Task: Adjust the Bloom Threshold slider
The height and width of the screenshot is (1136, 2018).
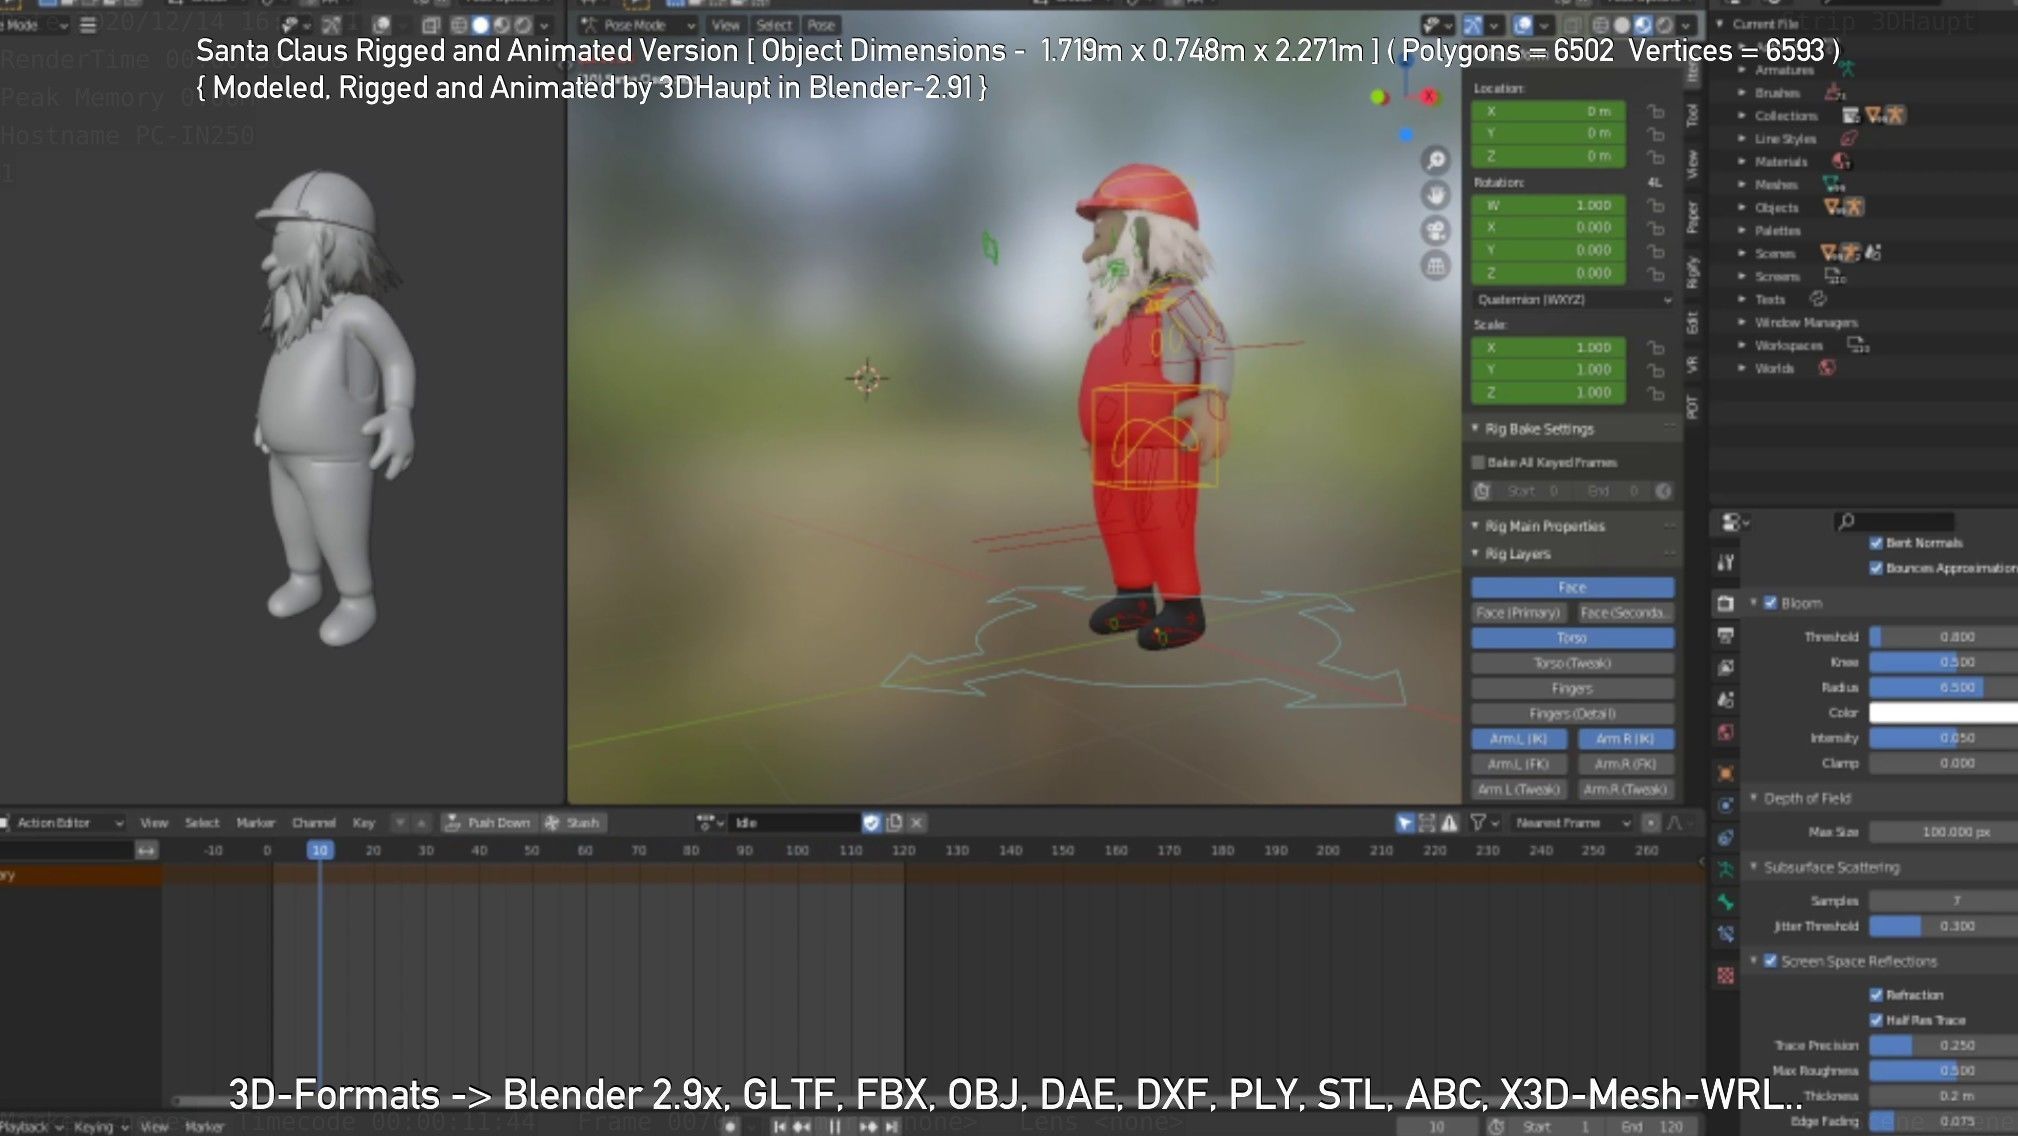Action: pos(1943,636)
